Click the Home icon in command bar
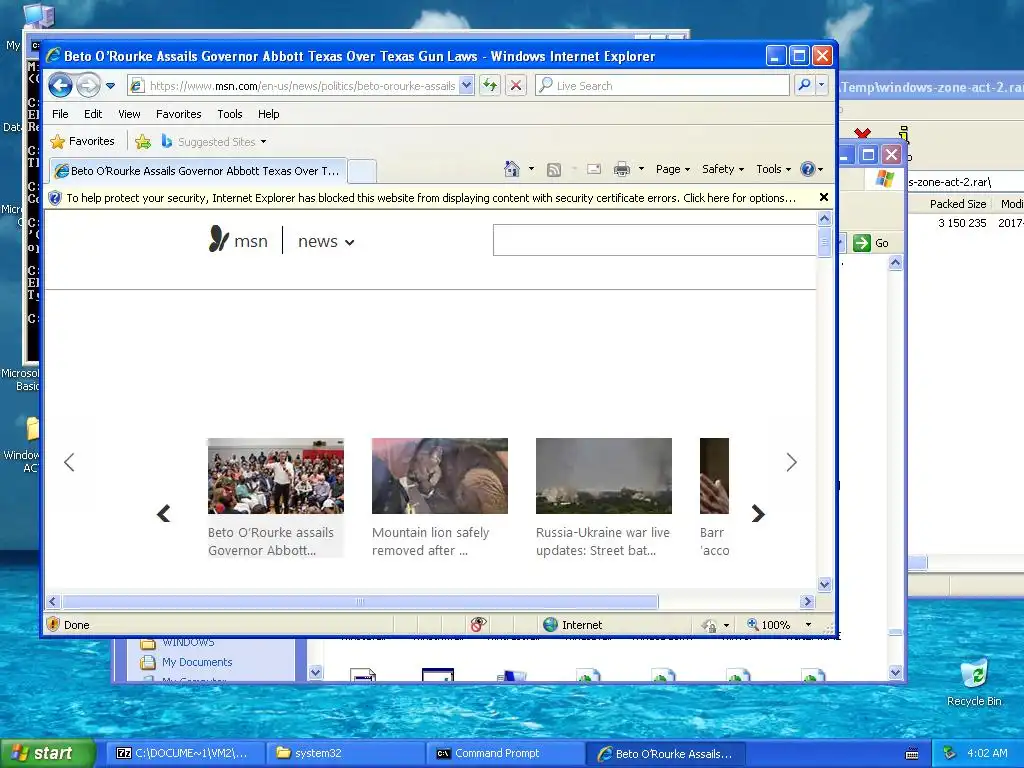 click(512, 169)
